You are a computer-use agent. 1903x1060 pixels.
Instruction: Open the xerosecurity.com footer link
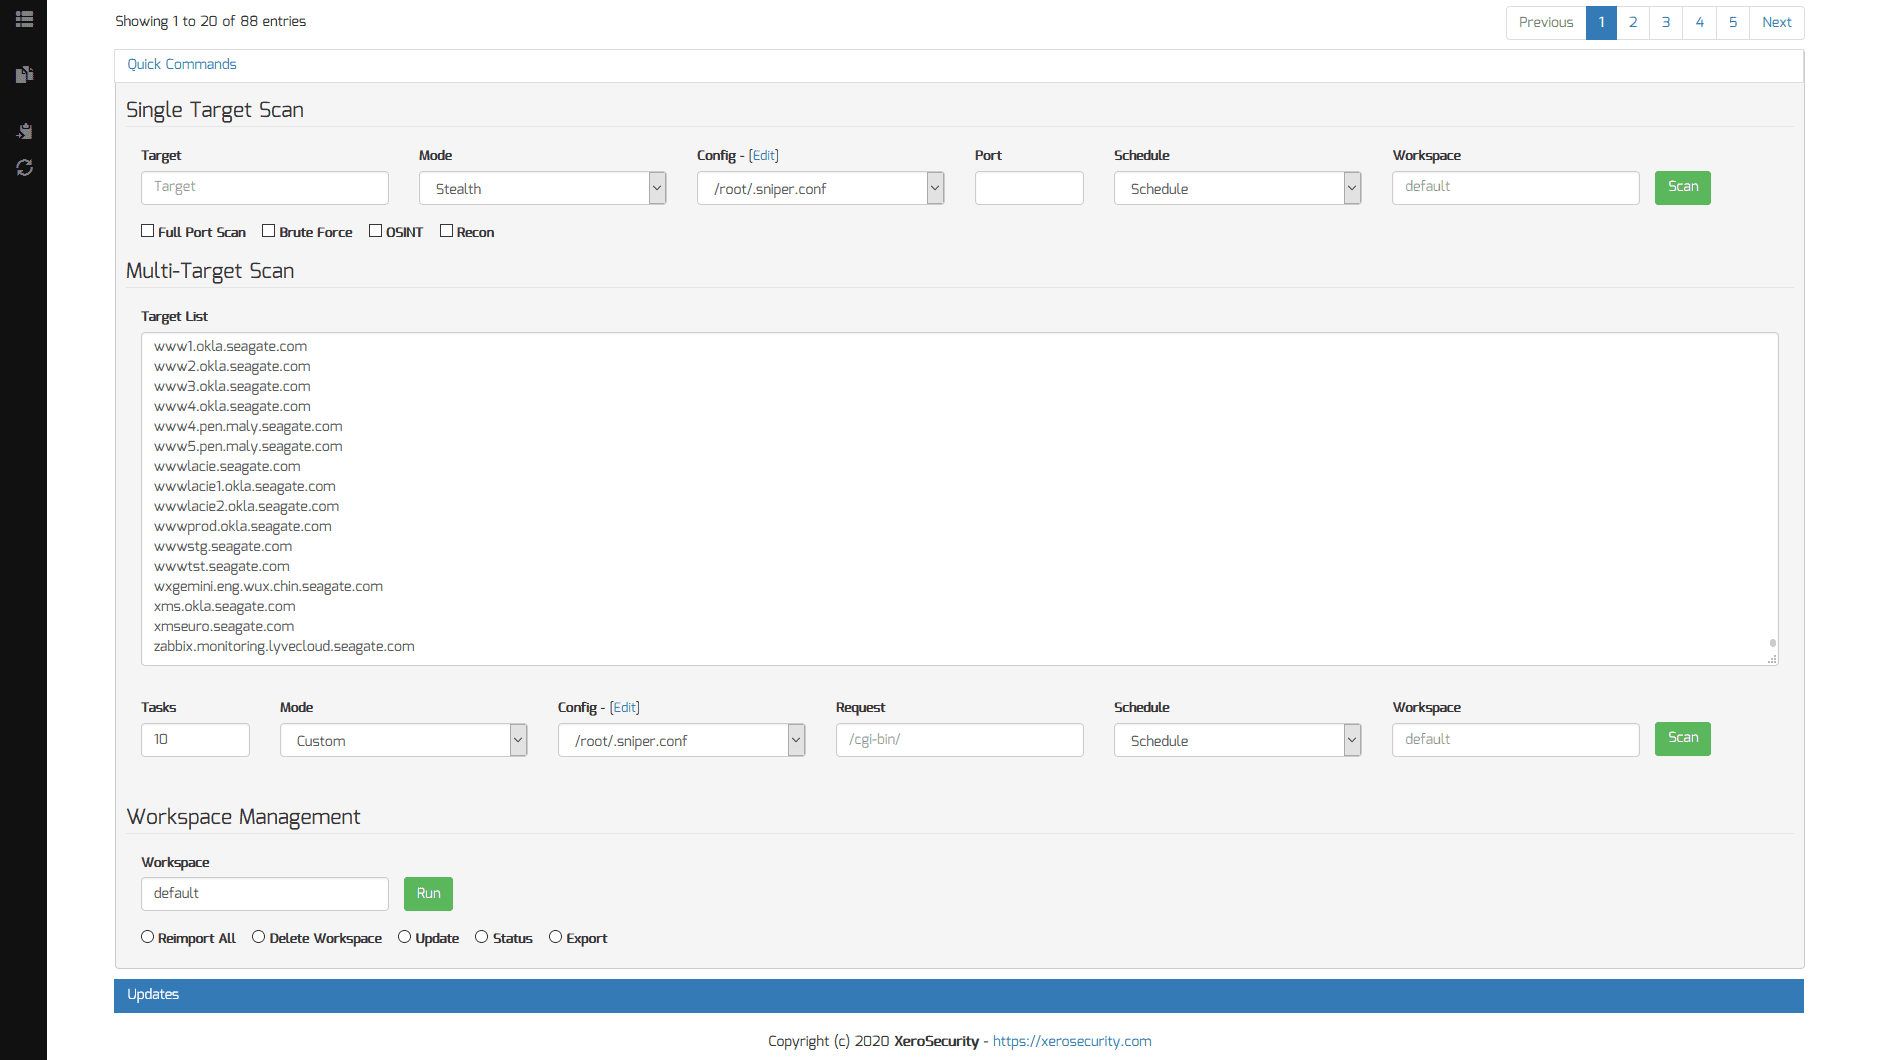[x=1071, y=1041]
